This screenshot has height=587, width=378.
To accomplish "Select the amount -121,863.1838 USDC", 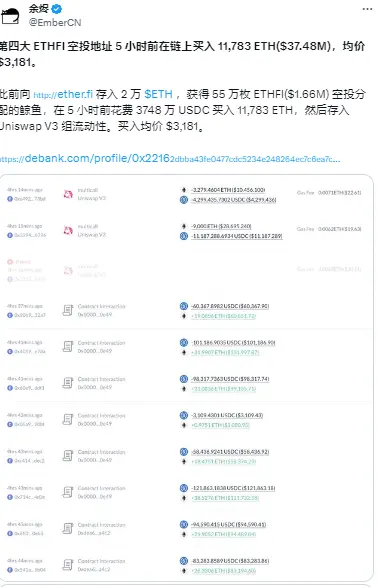I will [x=233, y=488].
